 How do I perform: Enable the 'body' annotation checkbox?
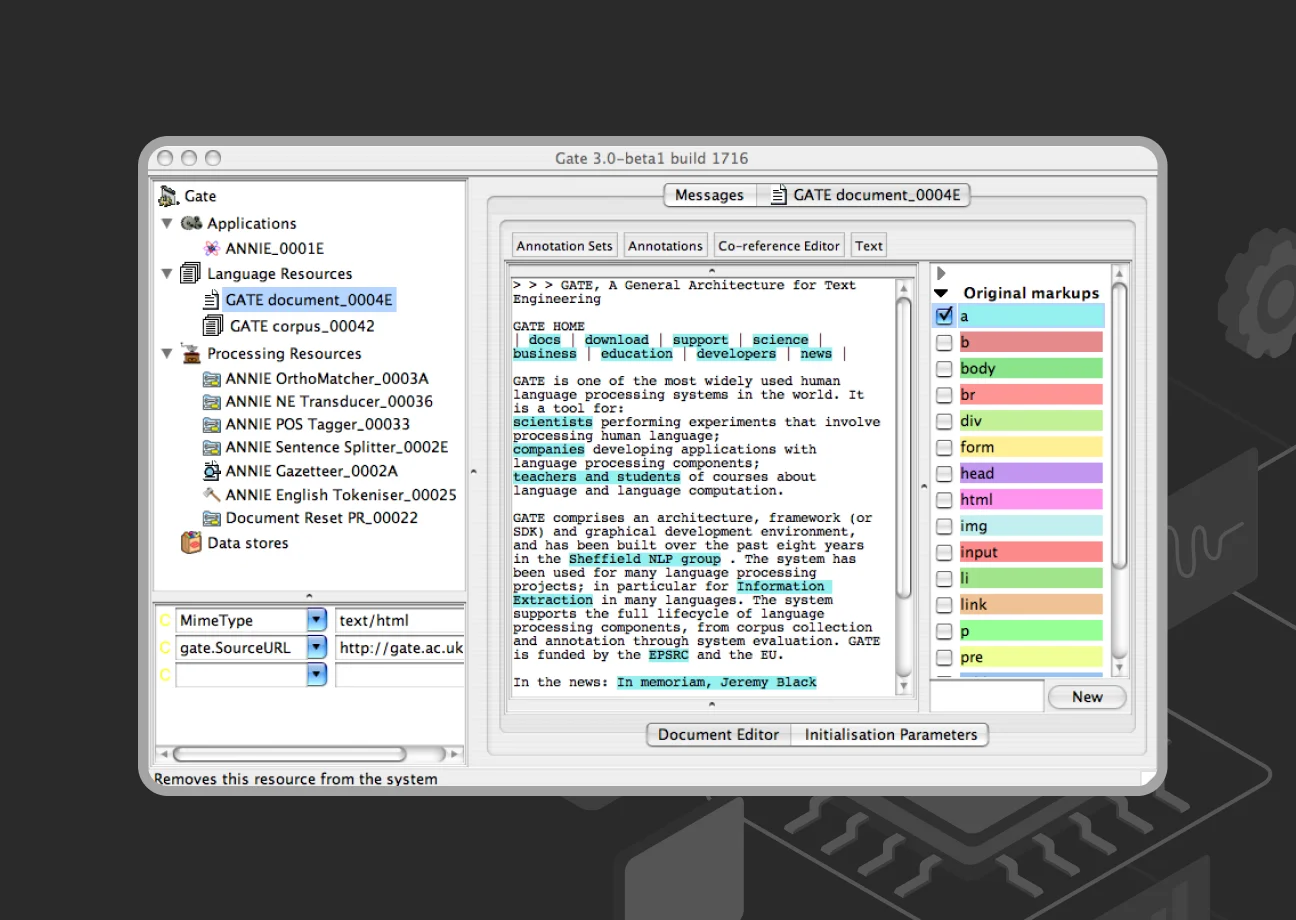tap(944, 368)
